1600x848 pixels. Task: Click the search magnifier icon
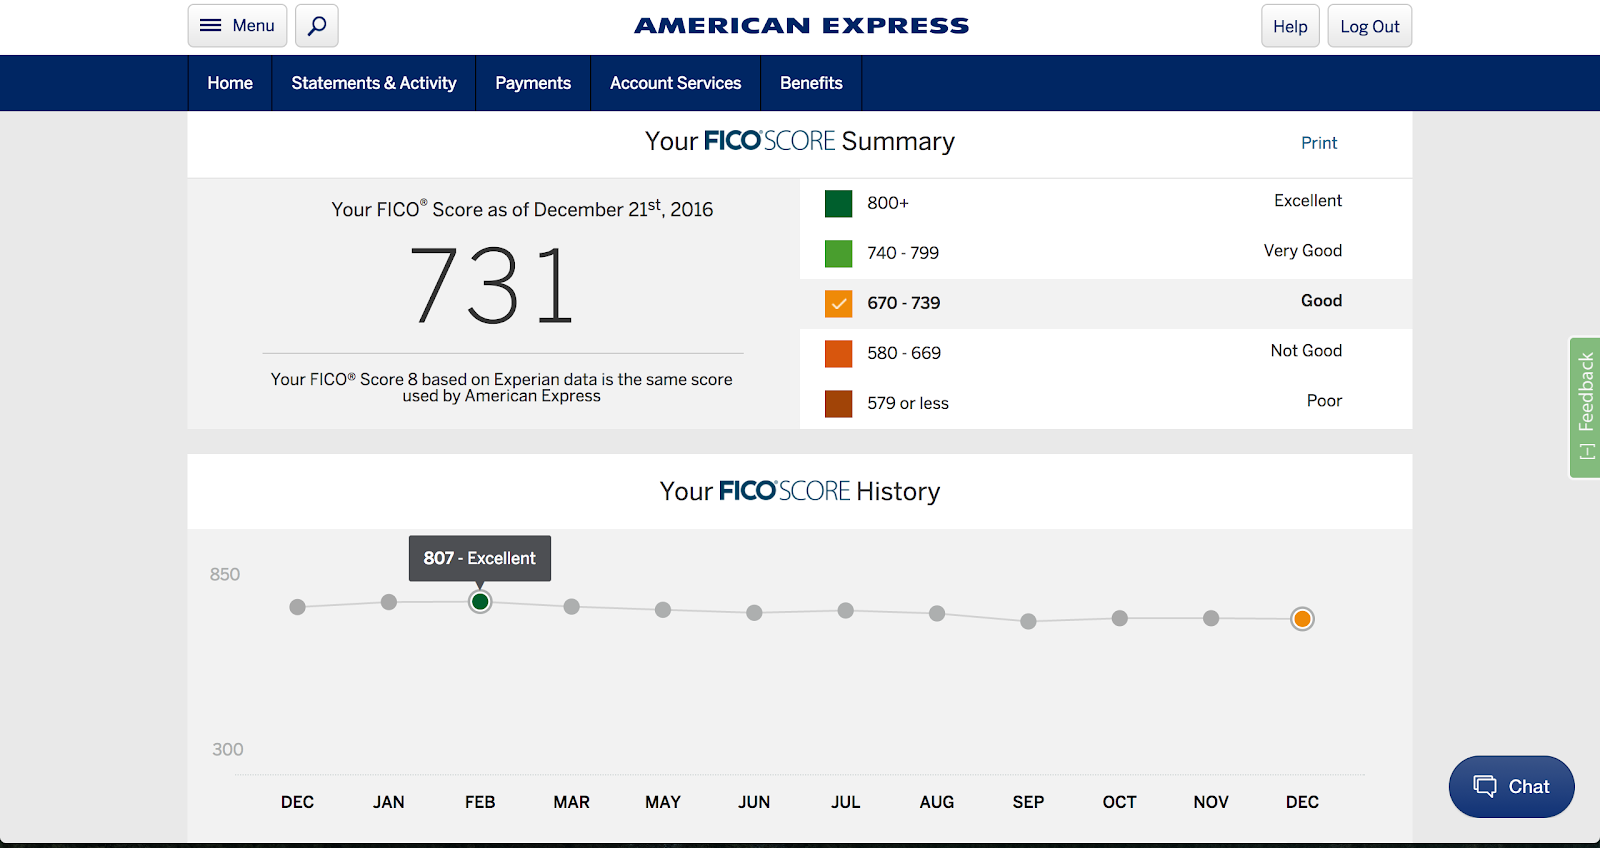point(317,26)
